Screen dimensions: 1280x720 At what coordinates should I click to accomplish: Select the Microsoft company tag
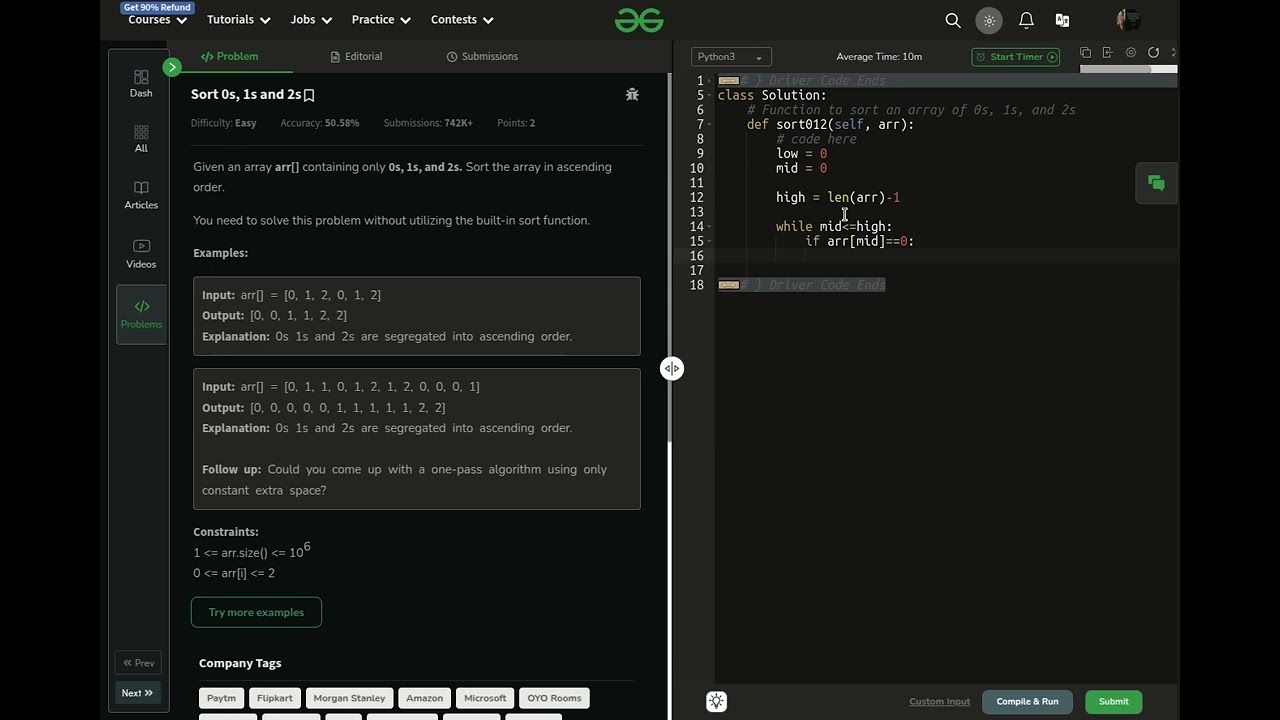485,698
